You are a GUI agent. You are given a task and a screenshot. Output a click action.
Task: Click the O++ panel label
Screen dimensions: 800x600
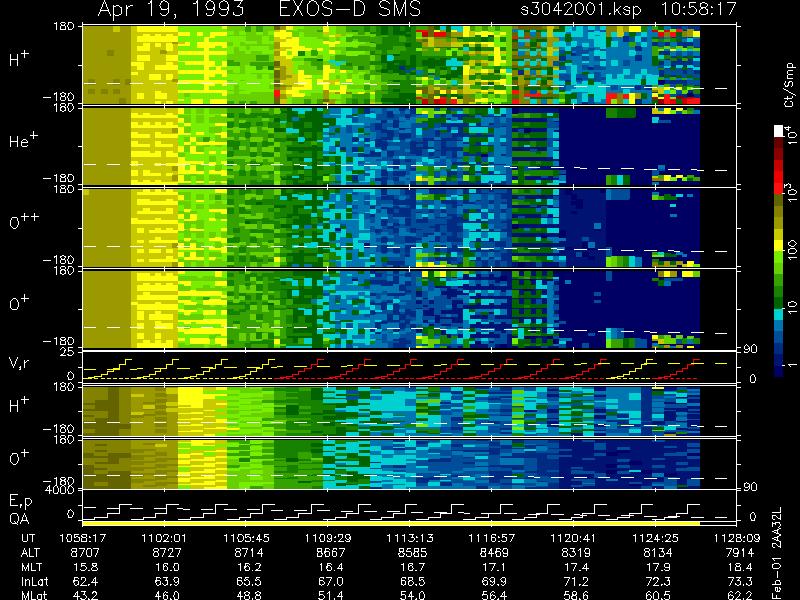(24, 221)
